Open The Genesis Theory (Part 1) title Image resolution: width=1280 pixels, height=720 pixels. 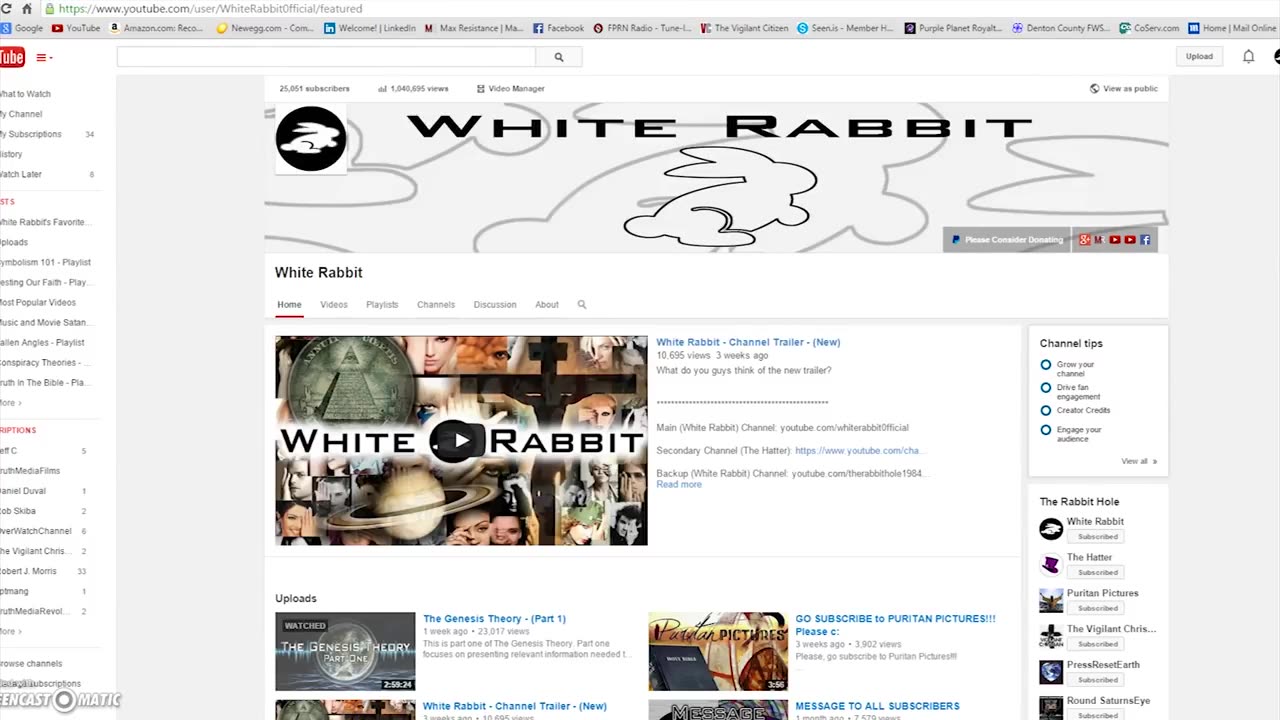pos(494,619)
